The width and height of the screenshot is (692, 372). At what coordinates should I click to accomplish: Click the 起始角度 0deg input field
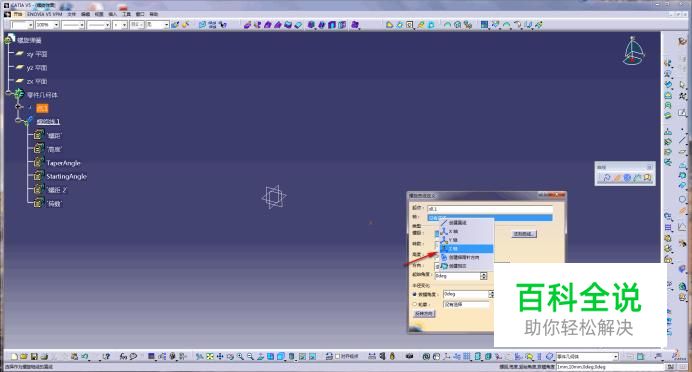(x=457, y=276)
